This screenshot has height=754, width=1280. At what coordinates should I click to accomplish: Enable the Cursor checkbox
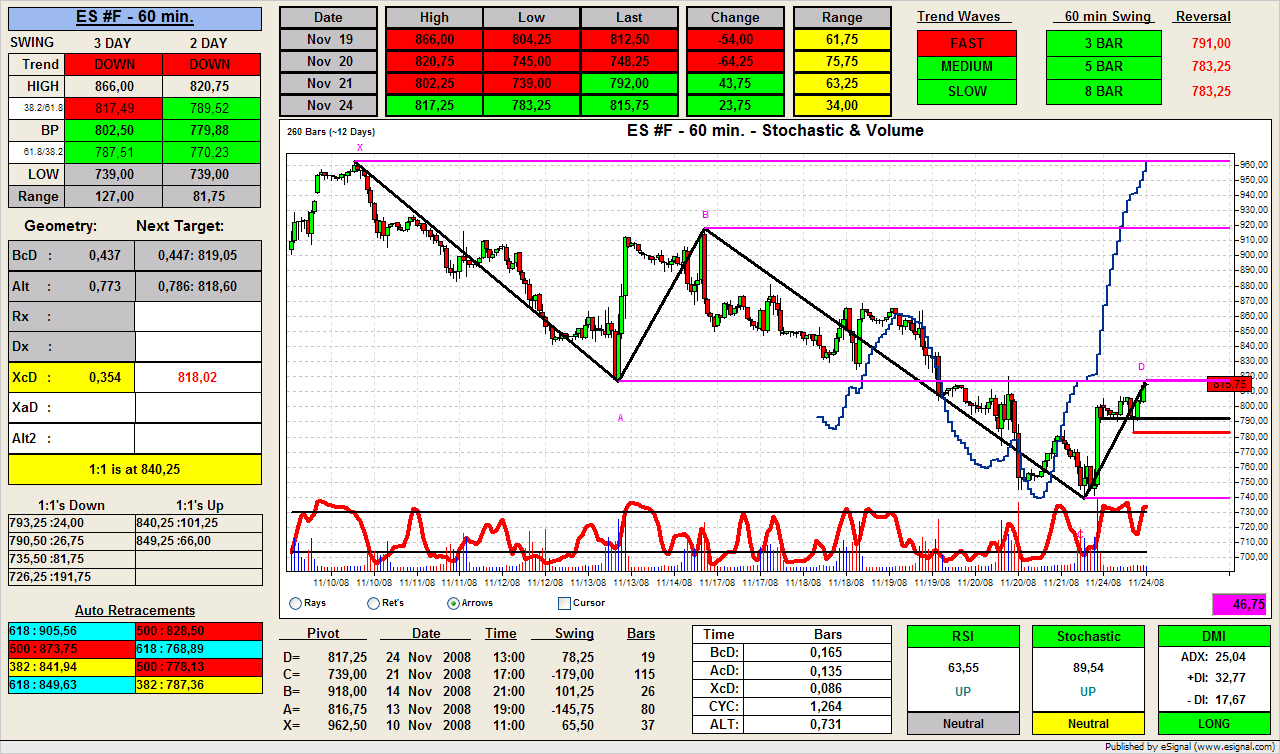coord(564,603)
